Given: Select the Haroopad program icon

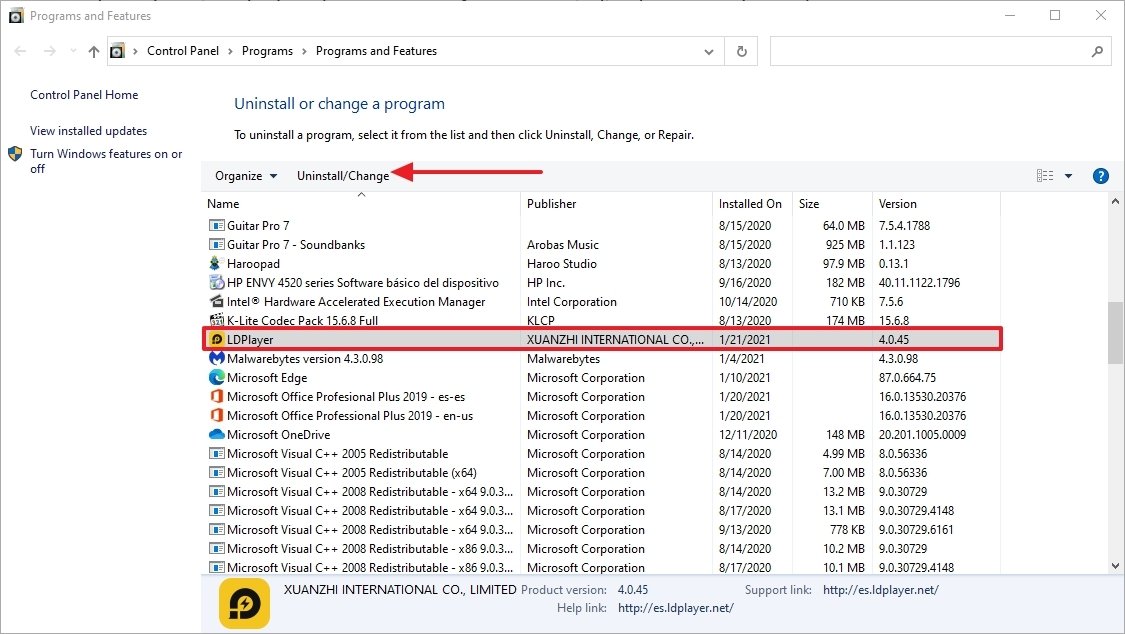Looking at the screenshot, I should (215, 263).
